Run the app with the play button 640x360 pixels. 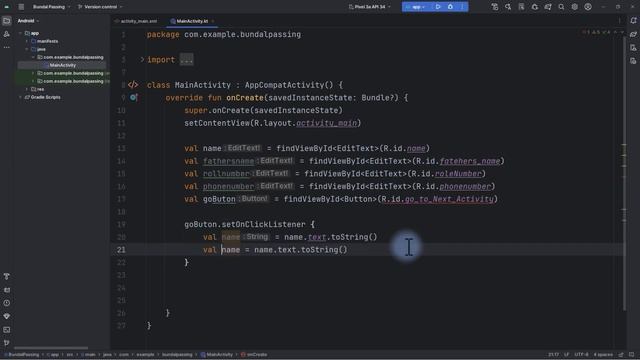tap(438, 7)
